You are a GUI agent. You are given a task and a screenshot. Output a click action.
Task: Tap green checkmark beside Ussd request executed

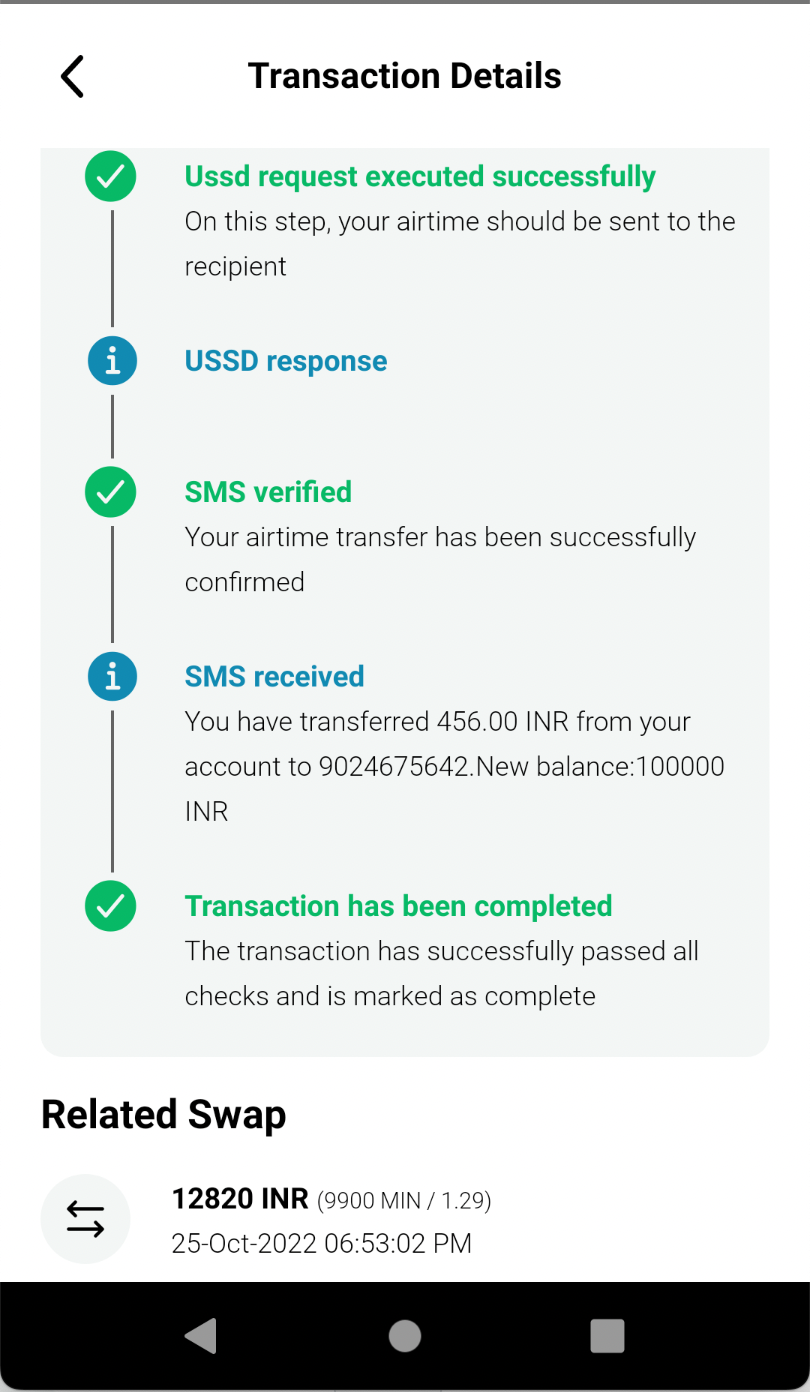pyautogui.click(x=111, y=177)
